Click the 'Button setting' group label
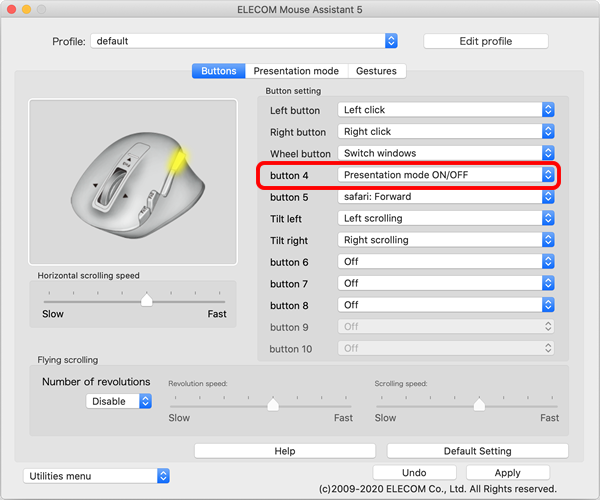The width and height of the screenshot is (600, 500). point(293,91)
